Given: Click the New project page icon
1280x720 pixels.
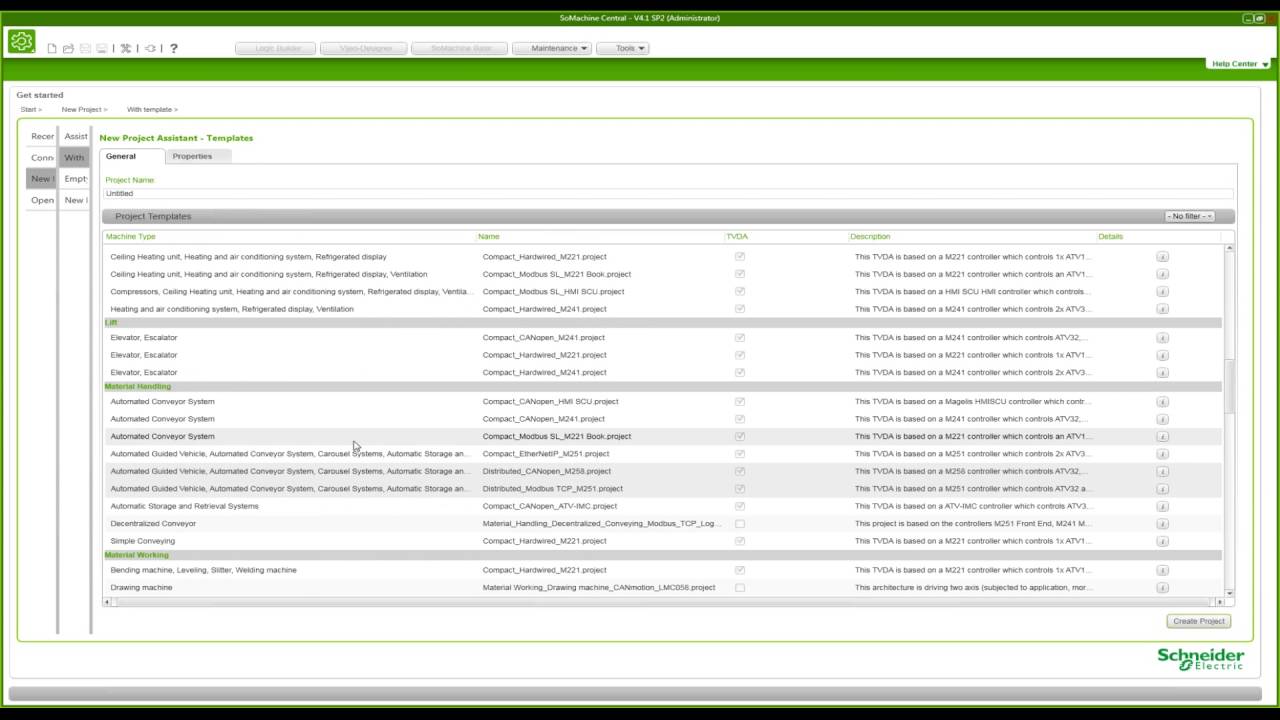Looking at the screenshot, I should pyautogui.click(x=52, y=48).
